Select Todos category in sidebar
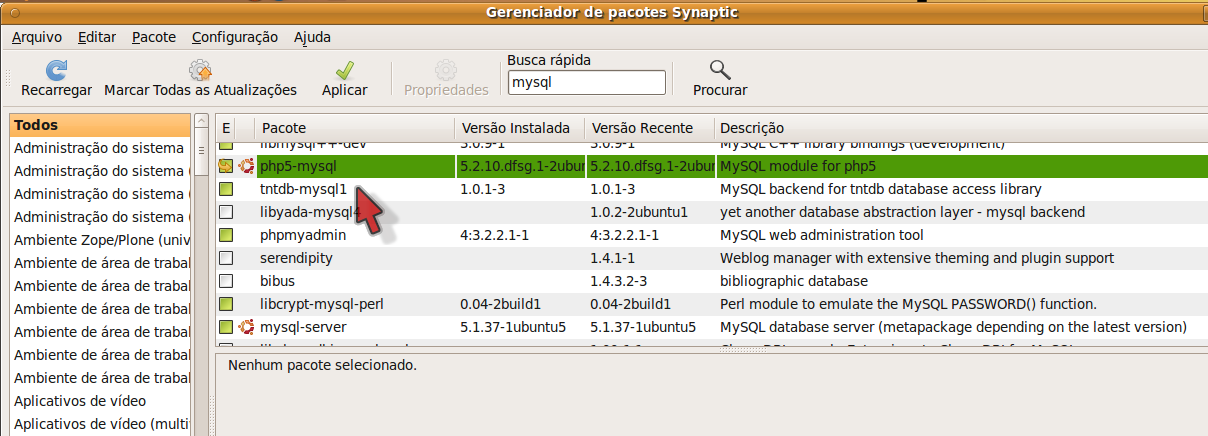This screenshot has height=436, width=1208. click(100, 125)
